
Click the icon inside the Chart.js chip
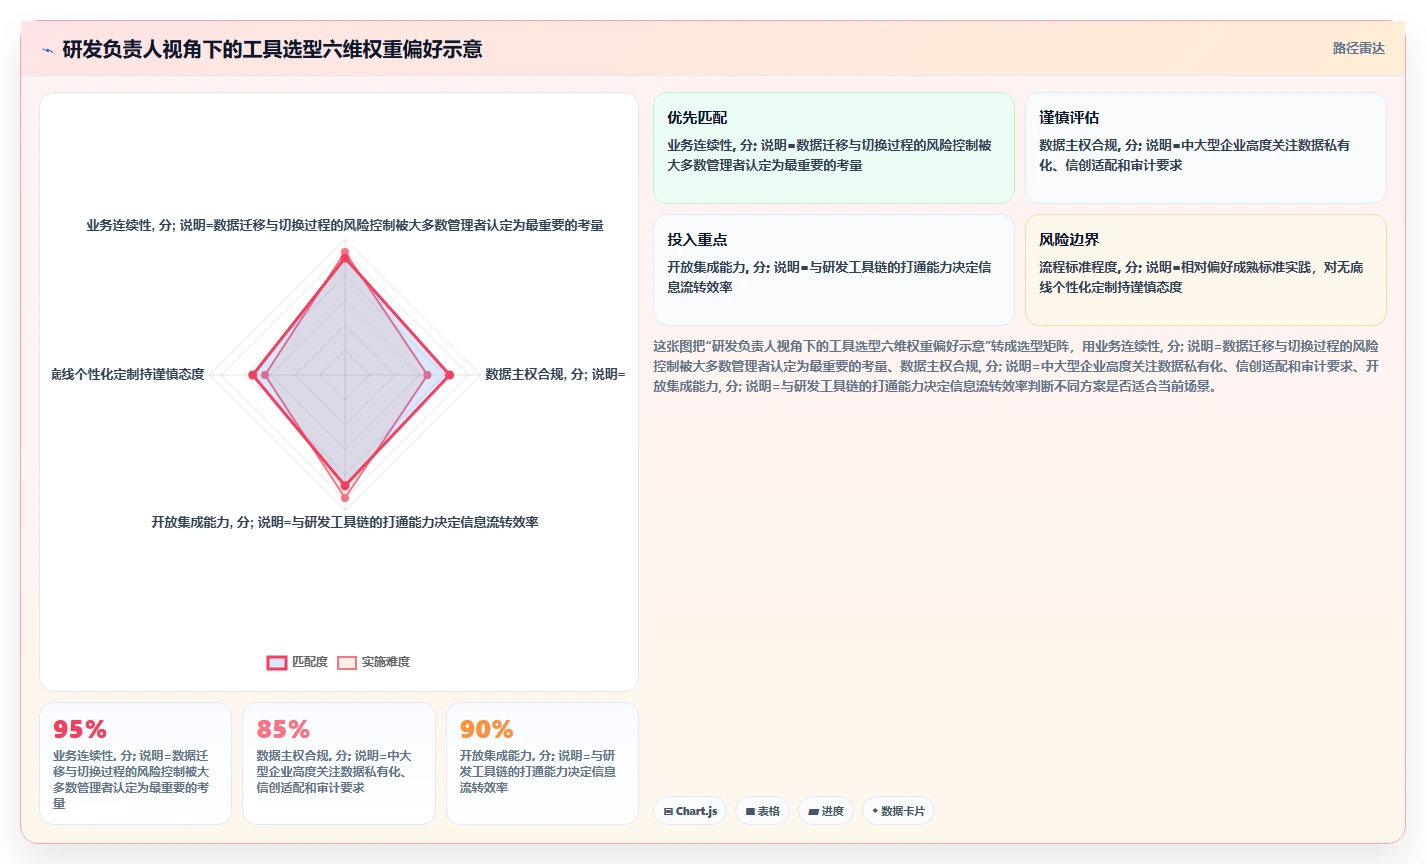coord(668,812)
